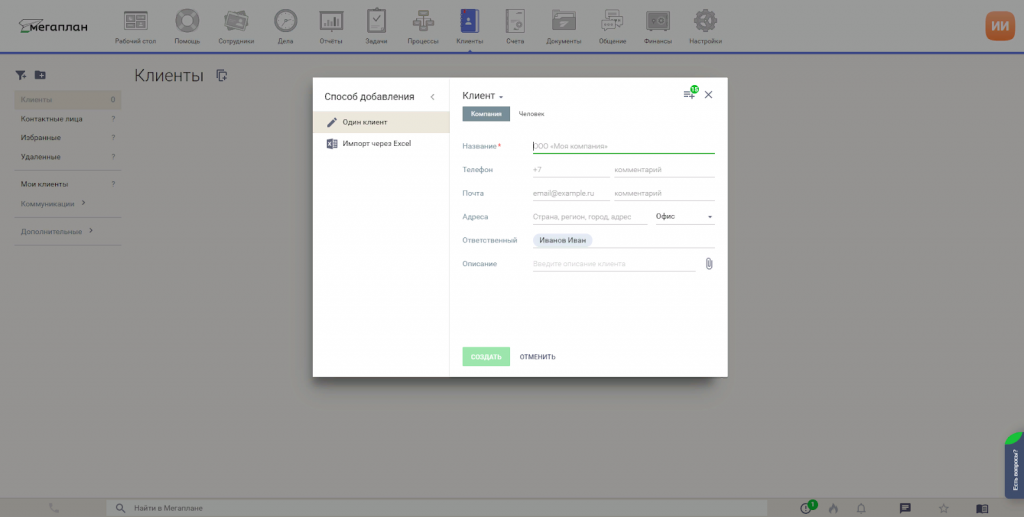Click the Отменить button
Screen dimensions: 1024x517
(537, 356)
